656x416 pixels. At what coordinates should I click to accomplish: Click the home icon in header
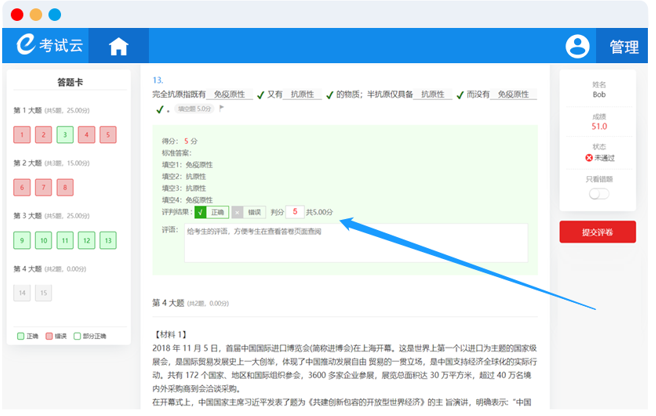click(x=119, y=46)
